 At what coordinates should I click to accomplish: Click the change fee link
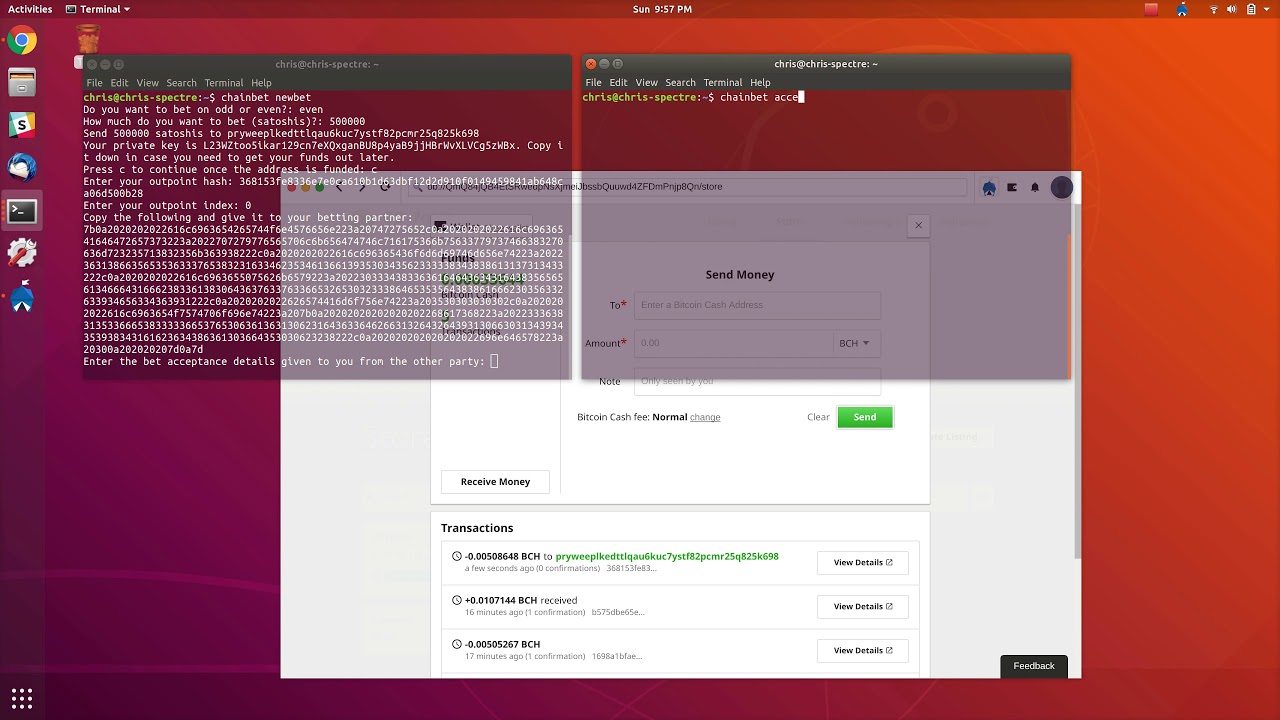pos(705,417)
